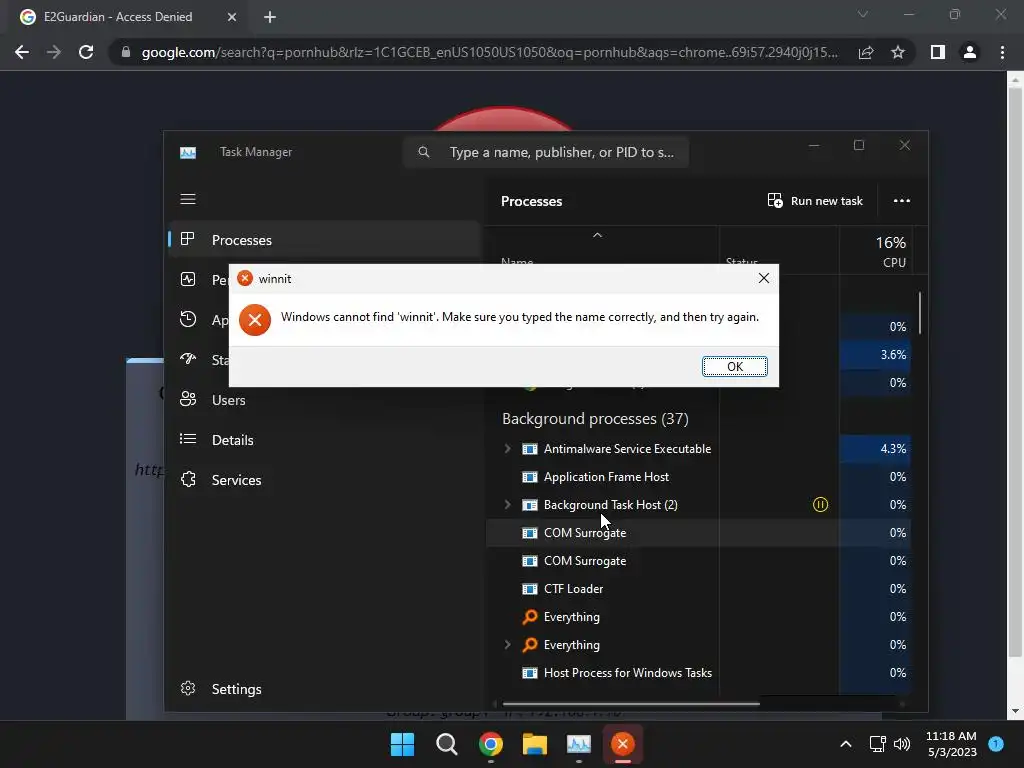Click the search magnifier icon in Task Manager
This screenshot has width=1024, height=768.
coord(424,152)
